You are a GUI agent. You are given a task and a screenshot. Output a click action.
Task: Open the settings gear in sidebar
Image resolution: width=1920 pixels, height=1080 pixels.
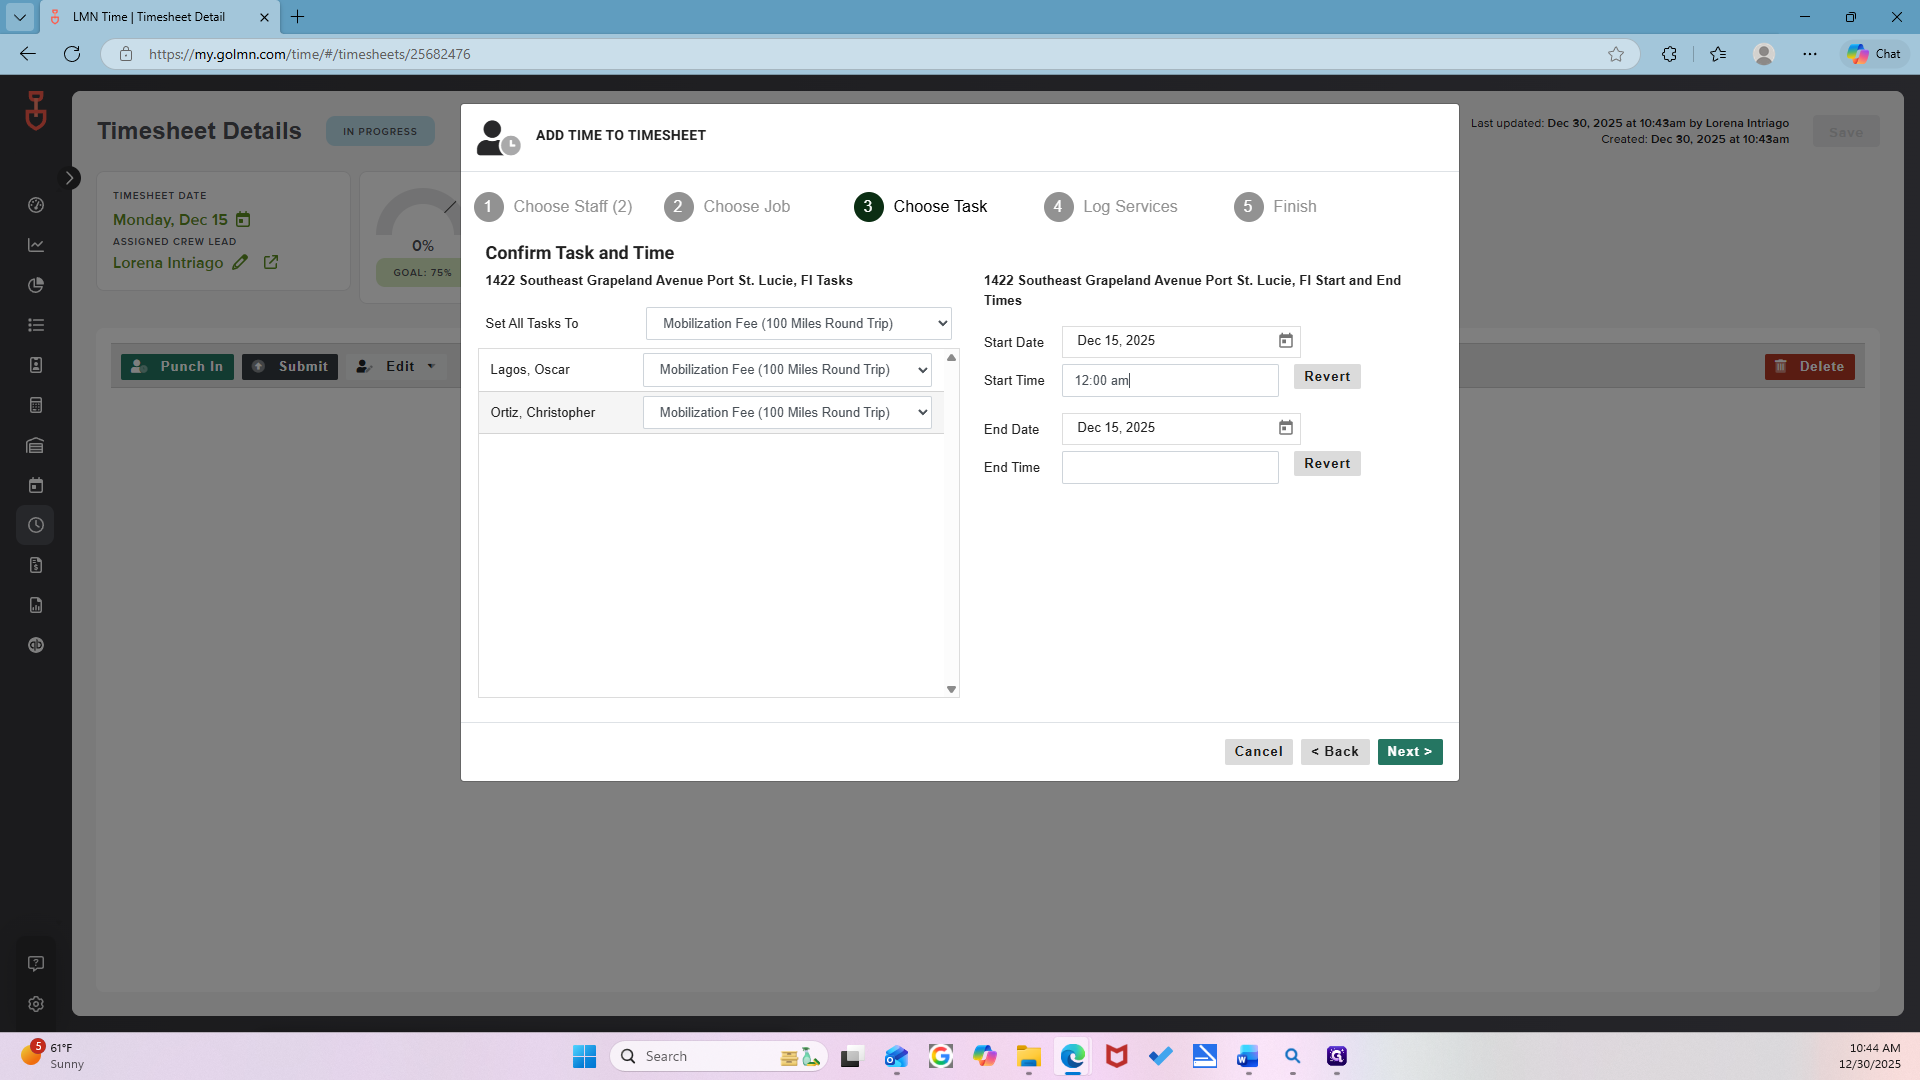(x=36, y=1004)
